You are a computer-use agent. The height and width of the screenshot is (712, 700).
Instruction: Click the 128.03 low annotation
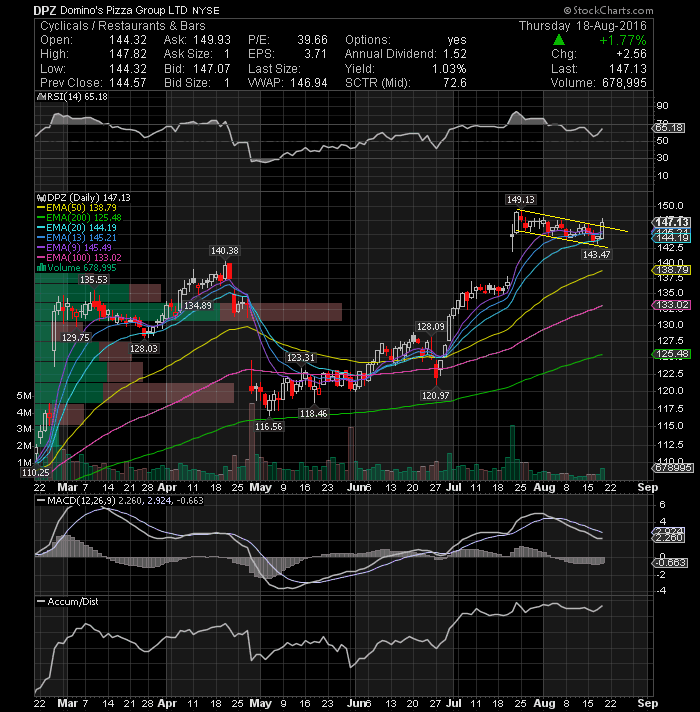pyautogui.click(x=144, y=349)
